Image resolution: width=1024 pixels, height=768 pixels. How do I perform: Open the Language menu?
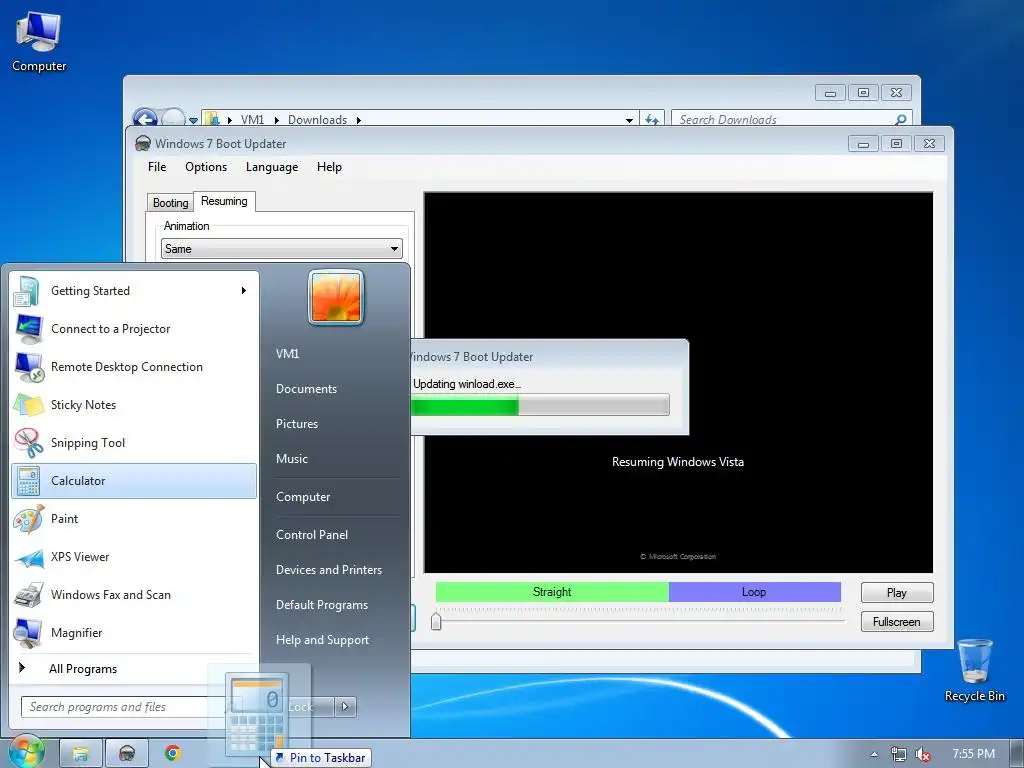(x=272, y=167)
